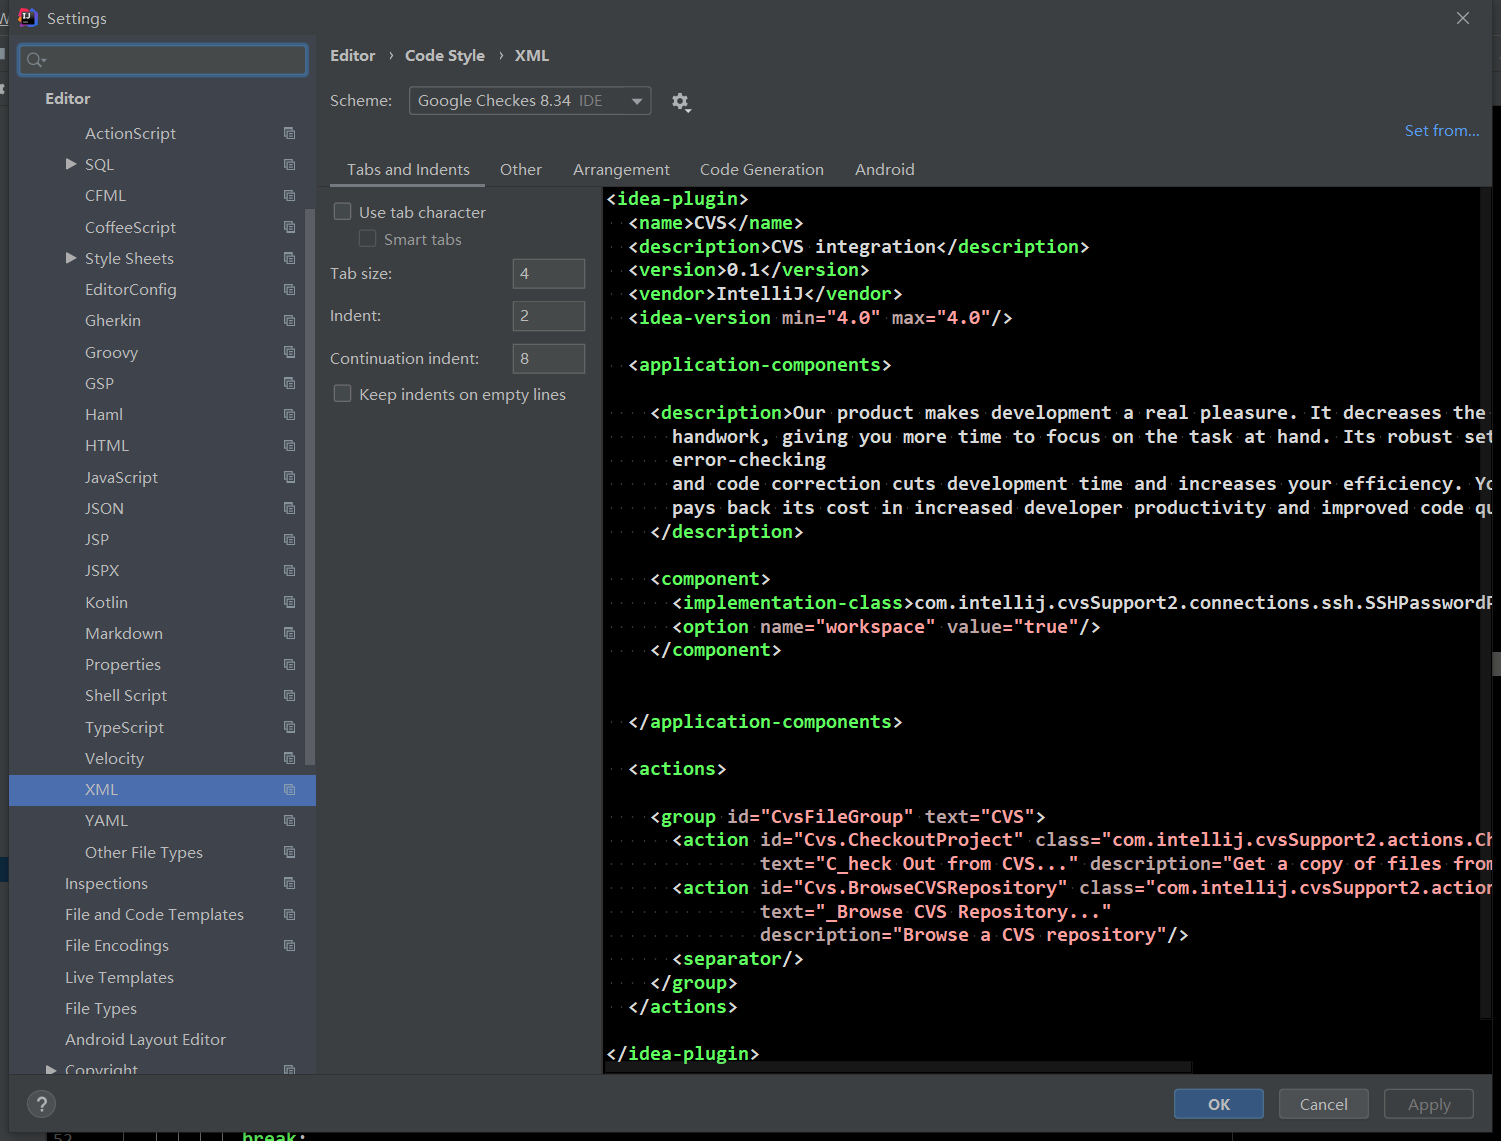The height and width of the screenshot is (1141, 1501).
Task: Open the Scheme dropdown Google Checkes 8.34
Action: coord(530,101)
